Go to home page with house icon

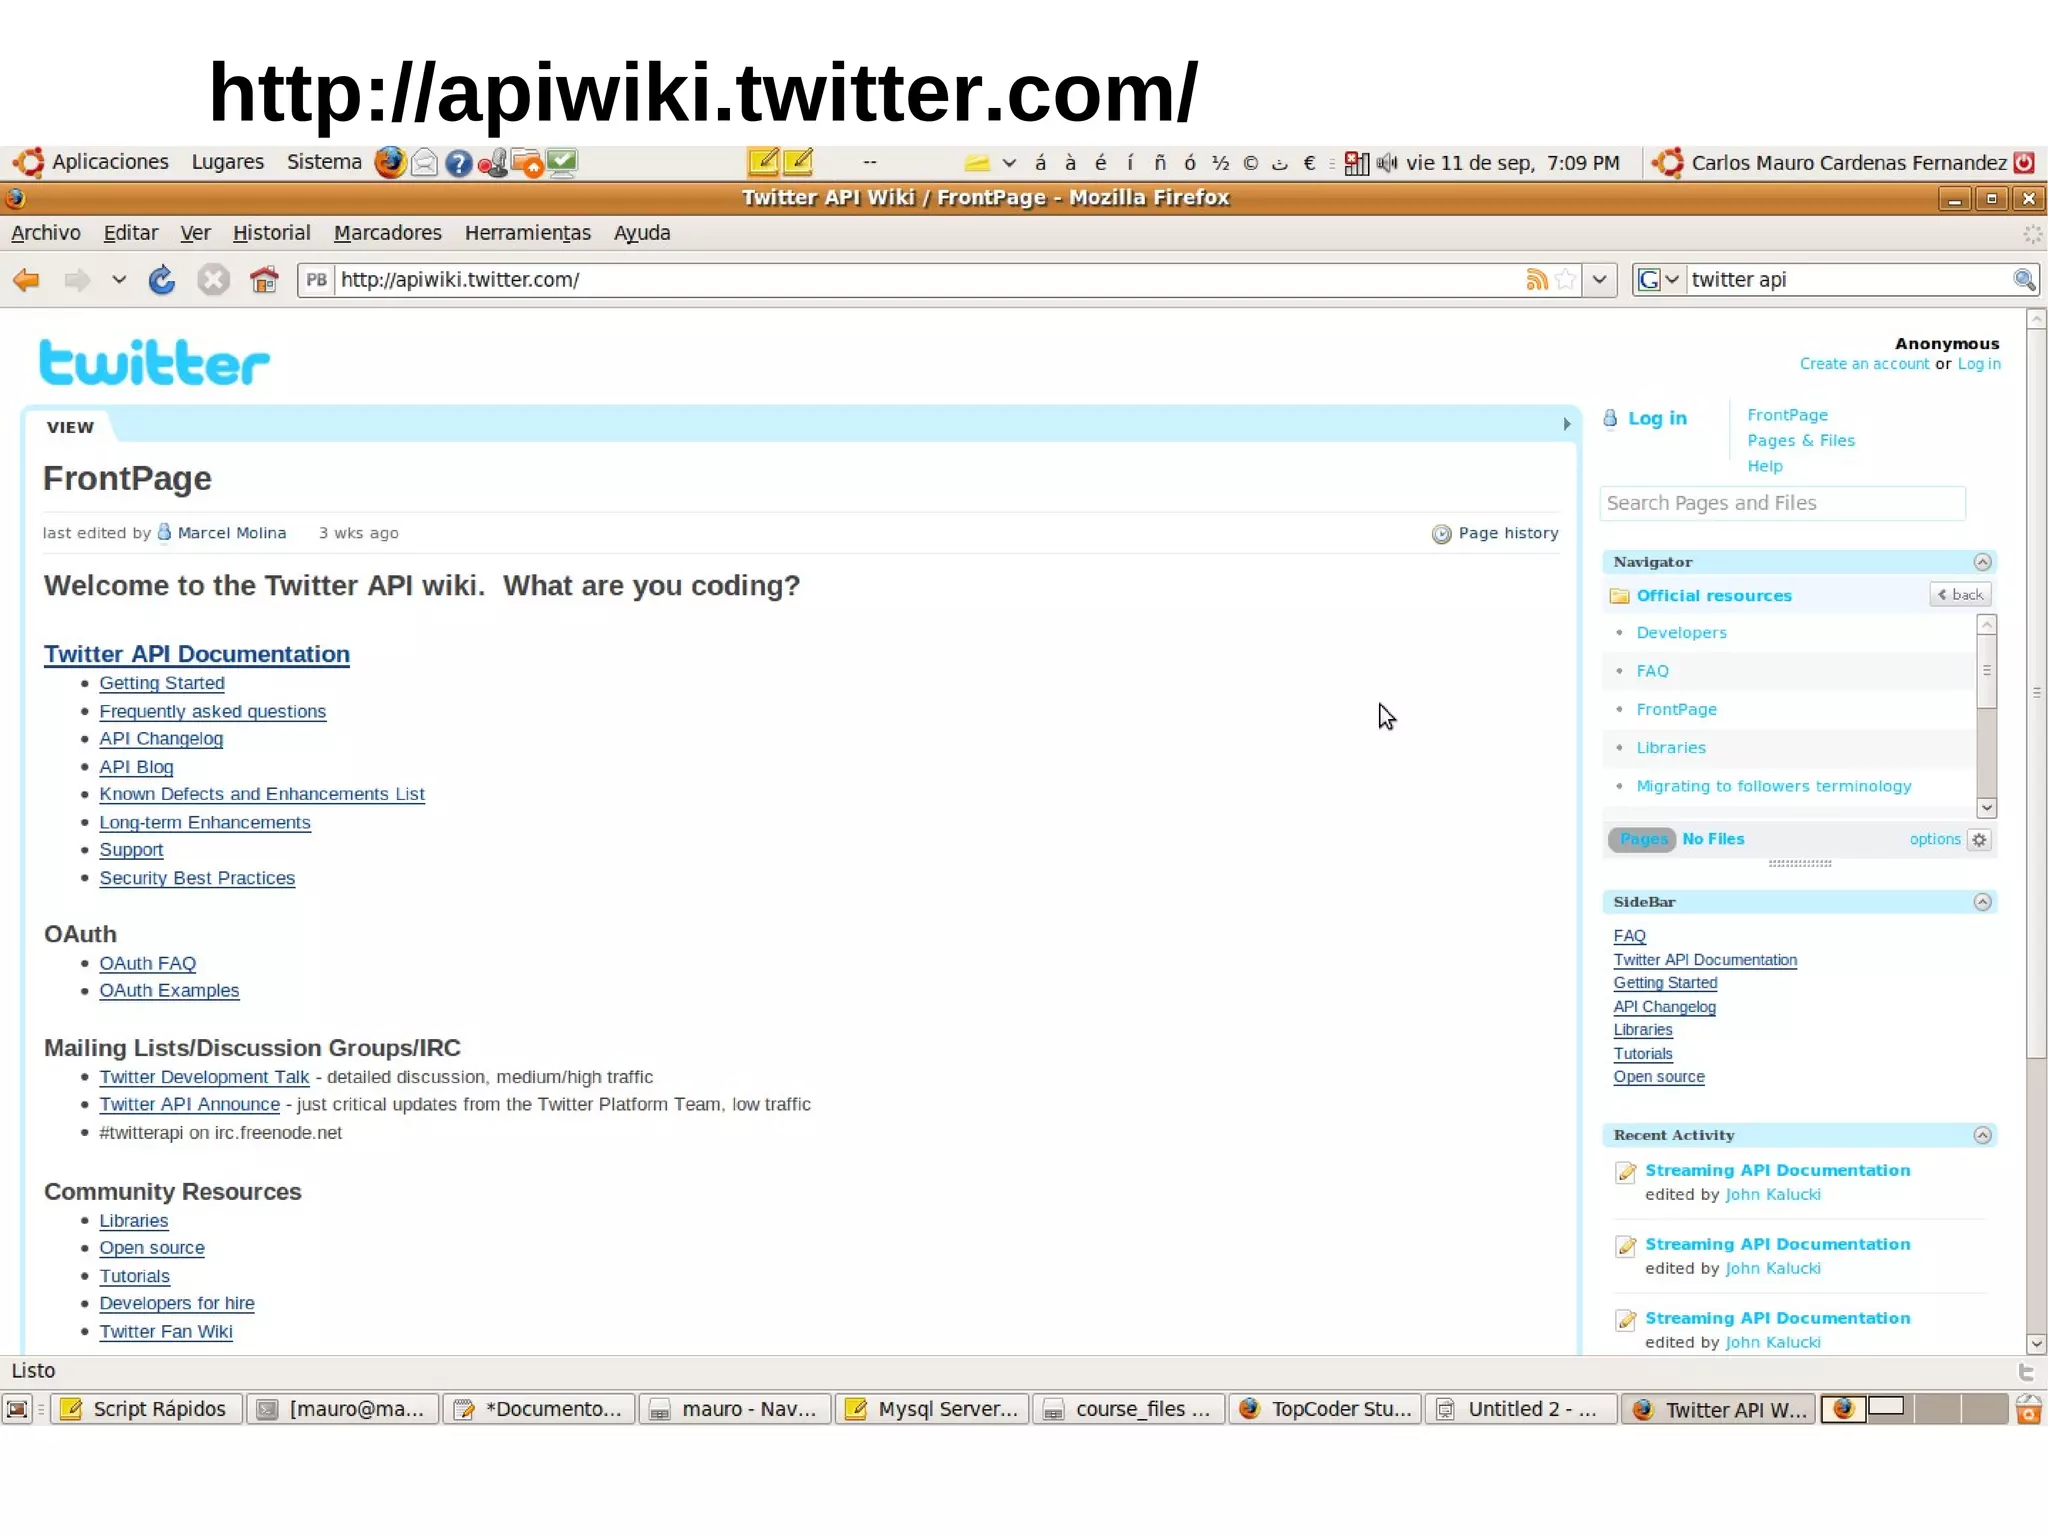click(264, 280)
